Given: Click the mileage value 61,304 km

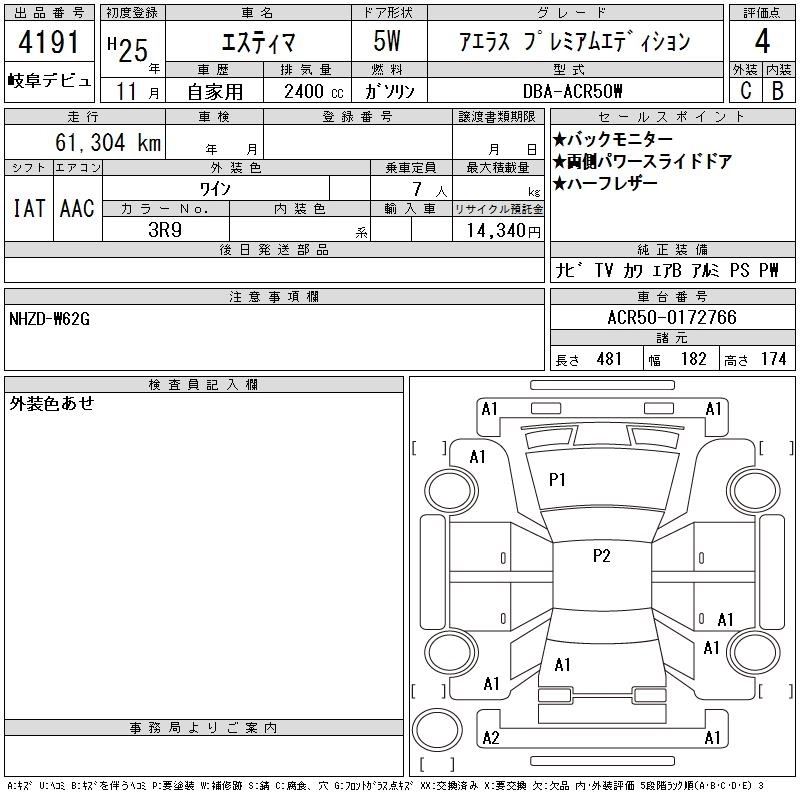Looking at the screenshot, I should (x=108, y=142).
